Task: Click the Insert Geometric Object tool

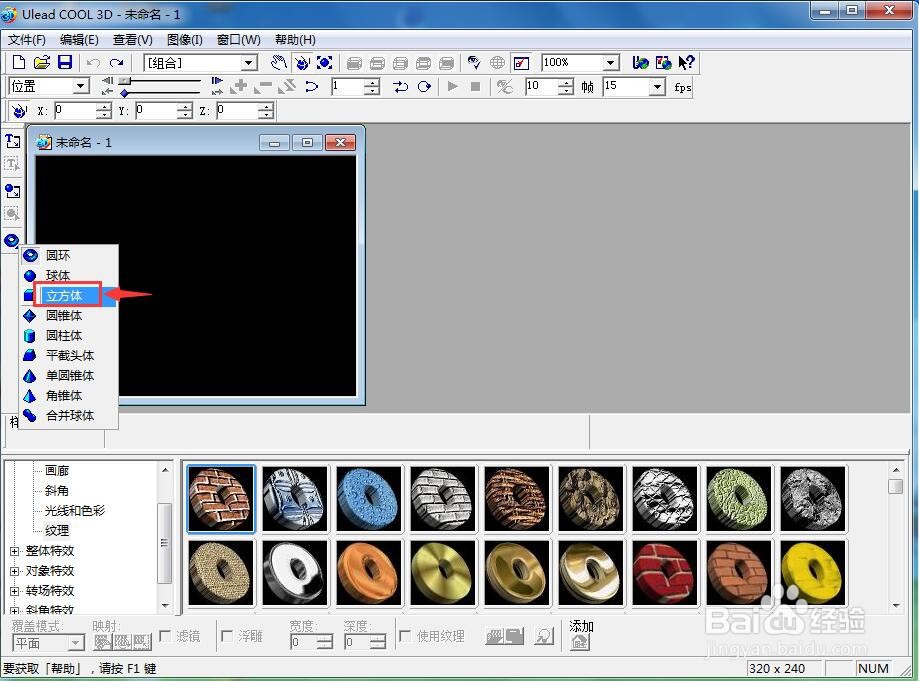Action: click(11, 240)
